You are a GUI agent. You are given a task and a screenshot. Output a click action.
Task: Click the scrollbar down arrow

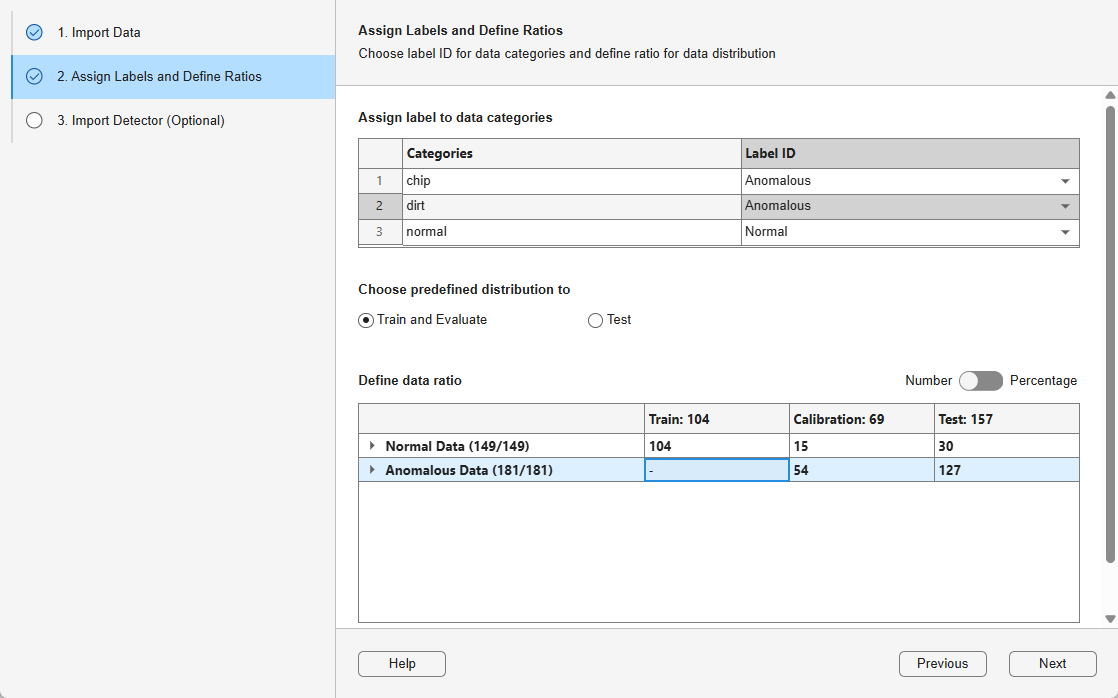click(1110, 619)
